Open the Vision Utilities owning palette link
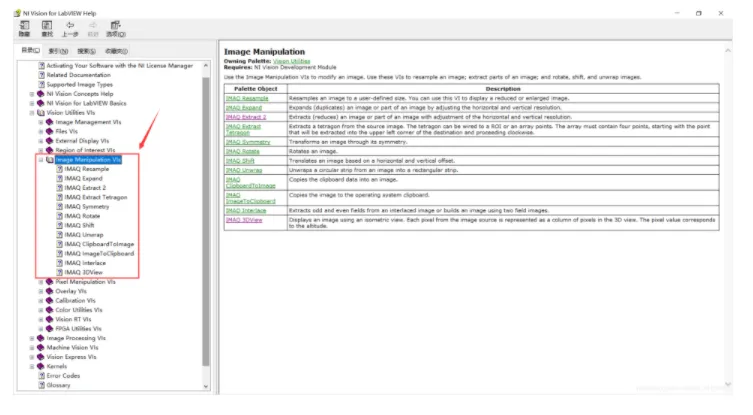Screen dimensions: 753x415 291,61
